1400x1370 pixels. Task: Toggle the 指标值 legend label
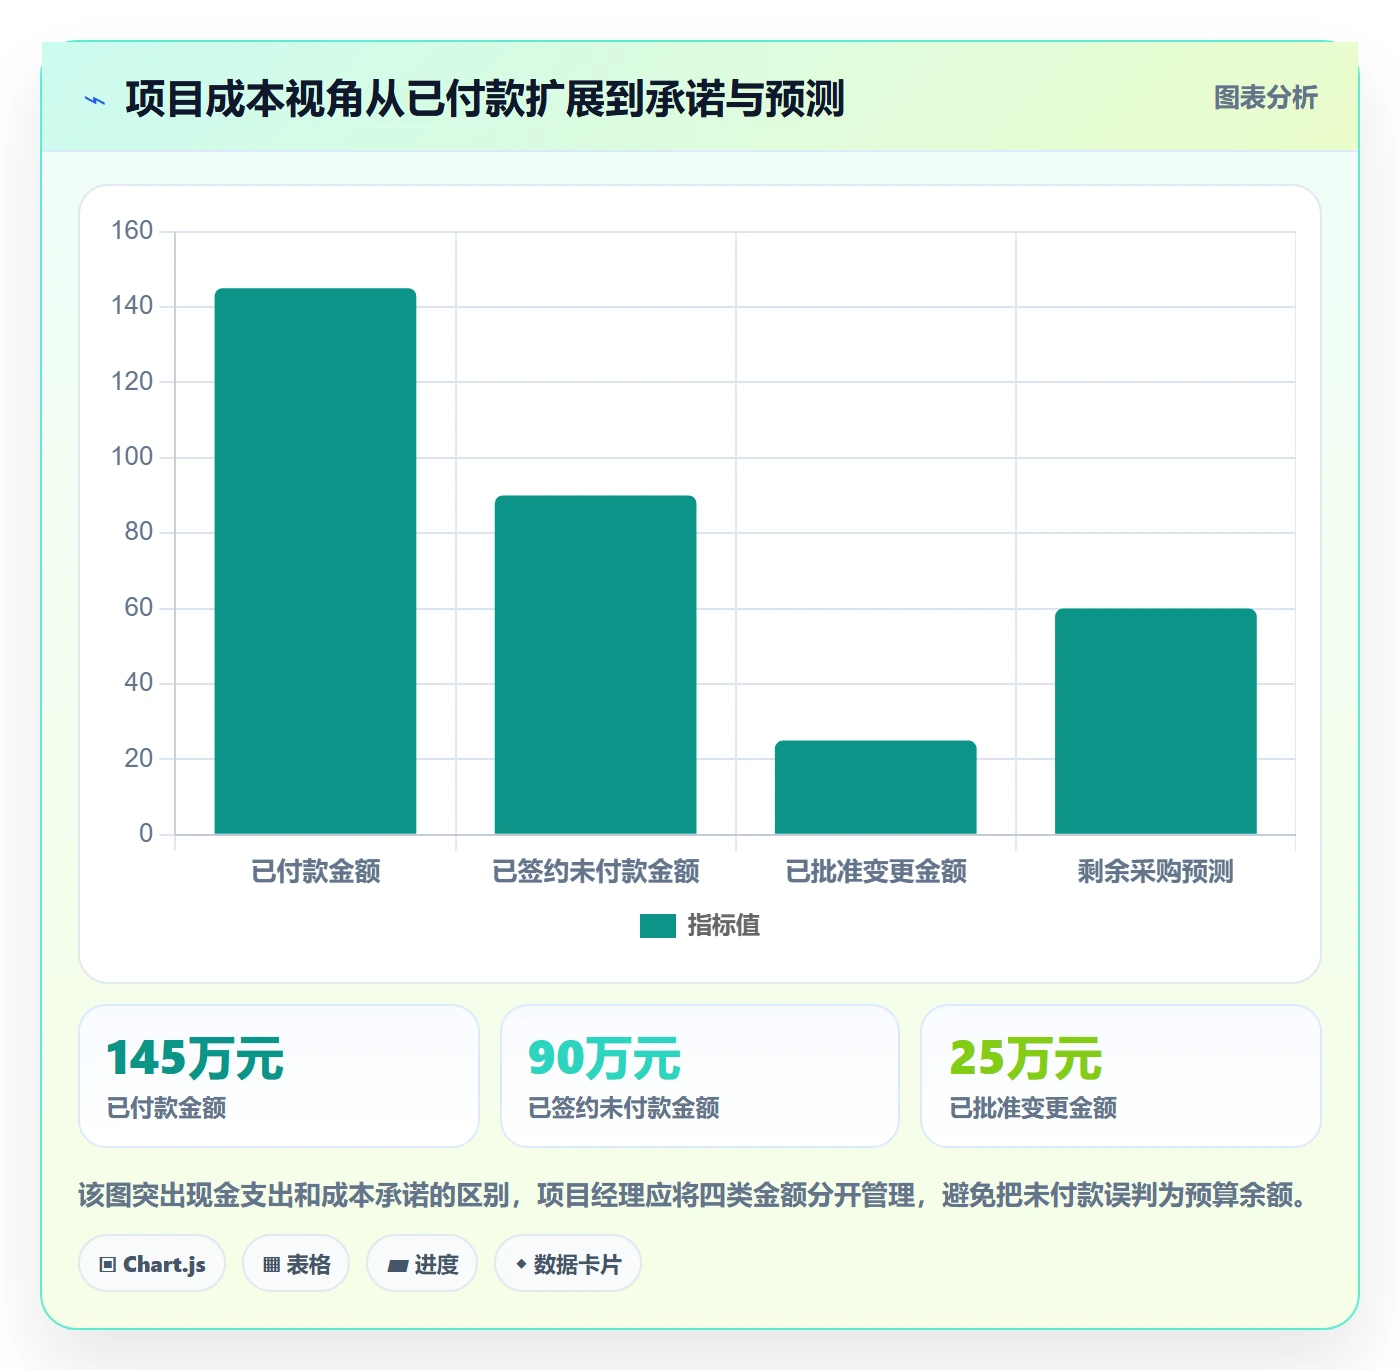coord(723,926)
